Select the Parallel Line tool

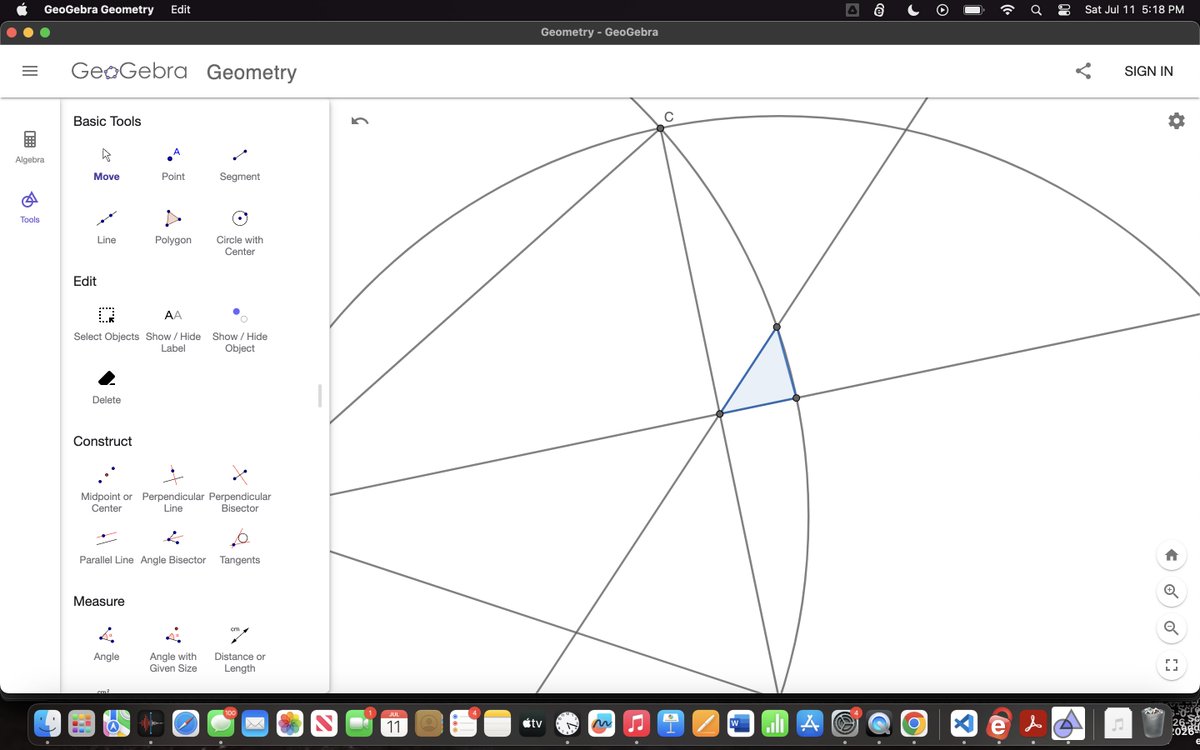106,547
